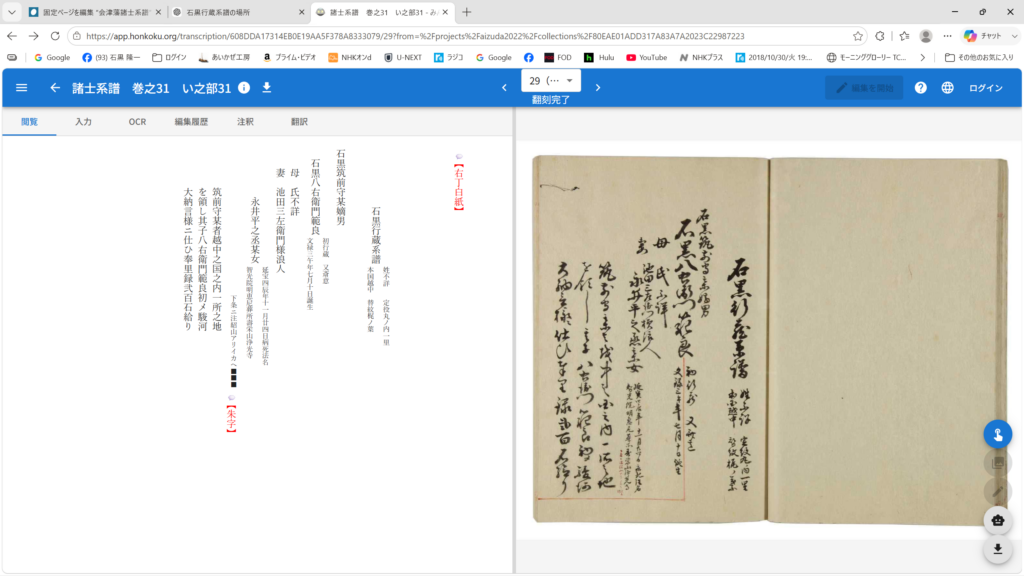Image resolution: width=1024 pixels, height=576 pixels.
Task: Click the browser address bar URL
Action: point(415,36)
